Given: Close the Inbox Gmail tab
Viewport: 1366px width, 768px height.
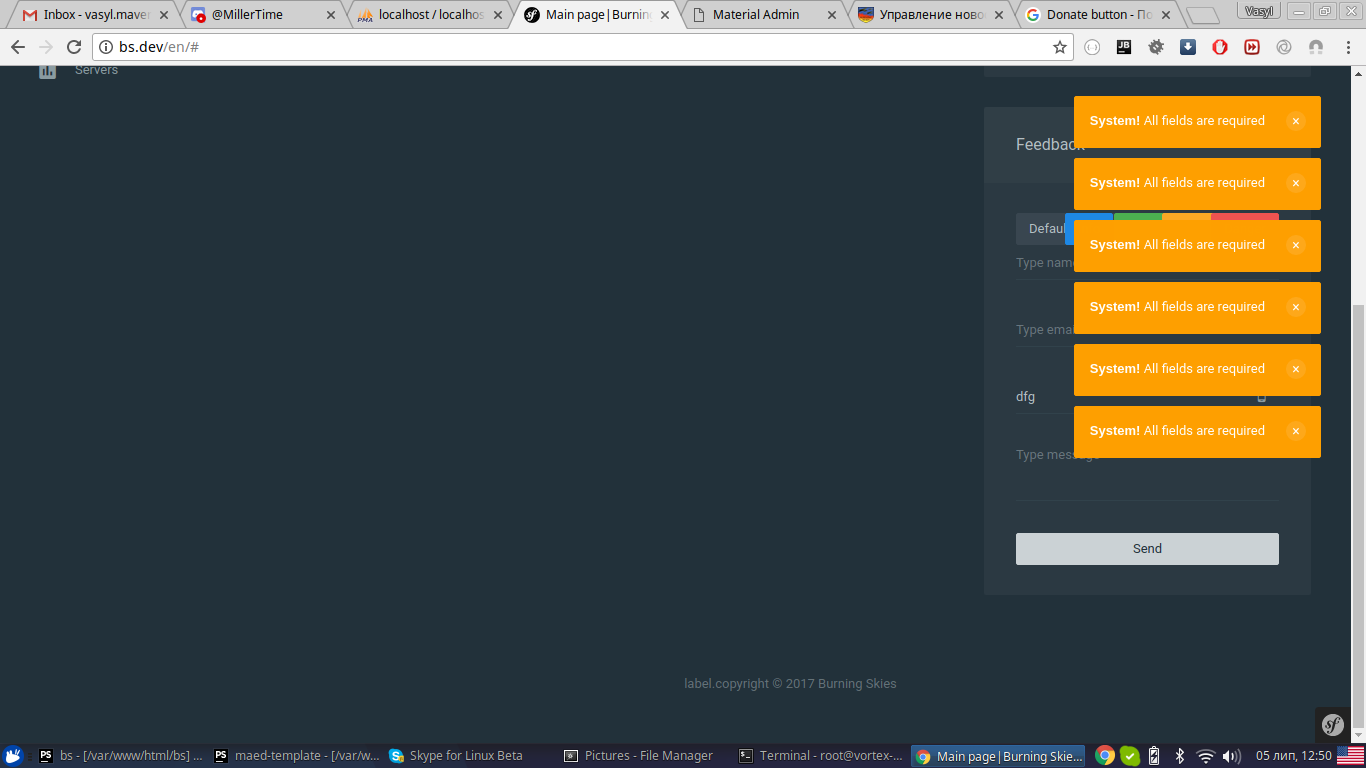Looking at the screenshot, I should [164, 15].
